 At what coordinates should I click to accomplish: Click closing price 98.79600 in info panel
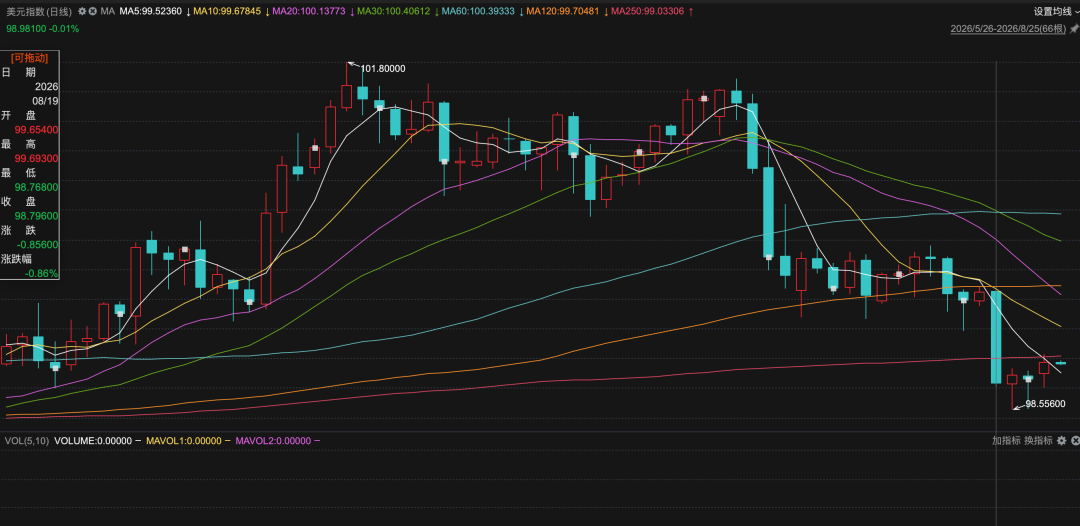click(37, 215)
